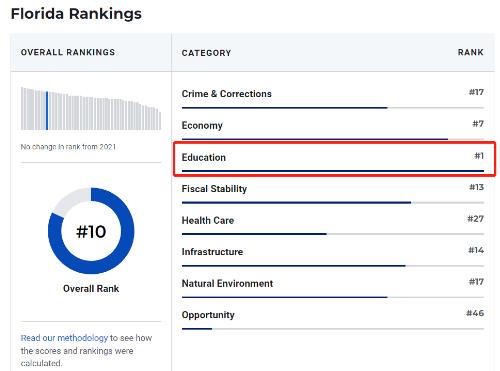Click the Florida Rankings page heading
500x371 pixels.
point(76,14)
